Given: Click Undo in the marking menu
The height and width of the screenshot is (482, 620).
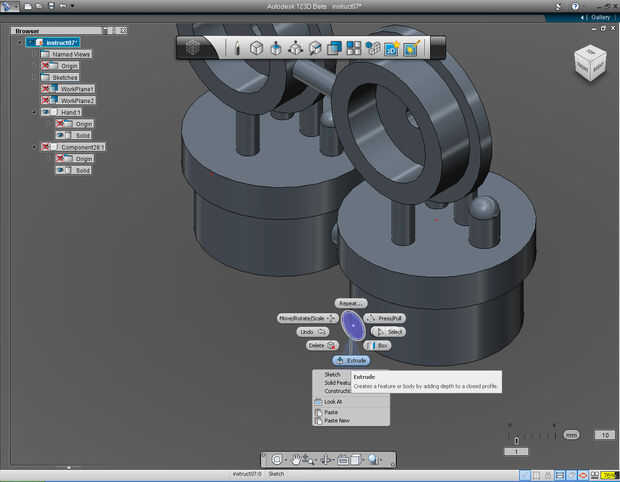Looking at the screenshot, I should click(x=313, y=332).
